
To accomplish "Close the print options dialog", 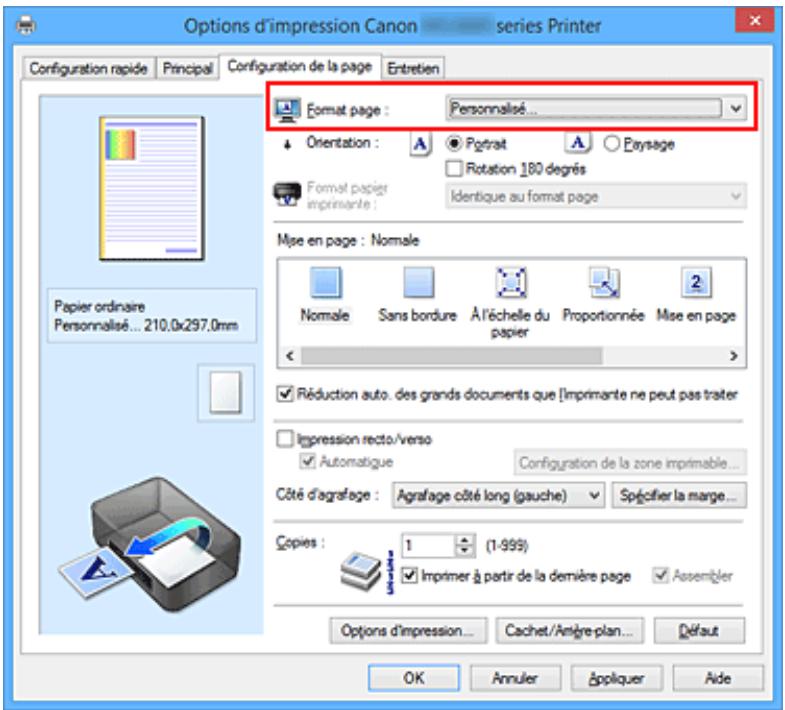I will tap(754, 21).
